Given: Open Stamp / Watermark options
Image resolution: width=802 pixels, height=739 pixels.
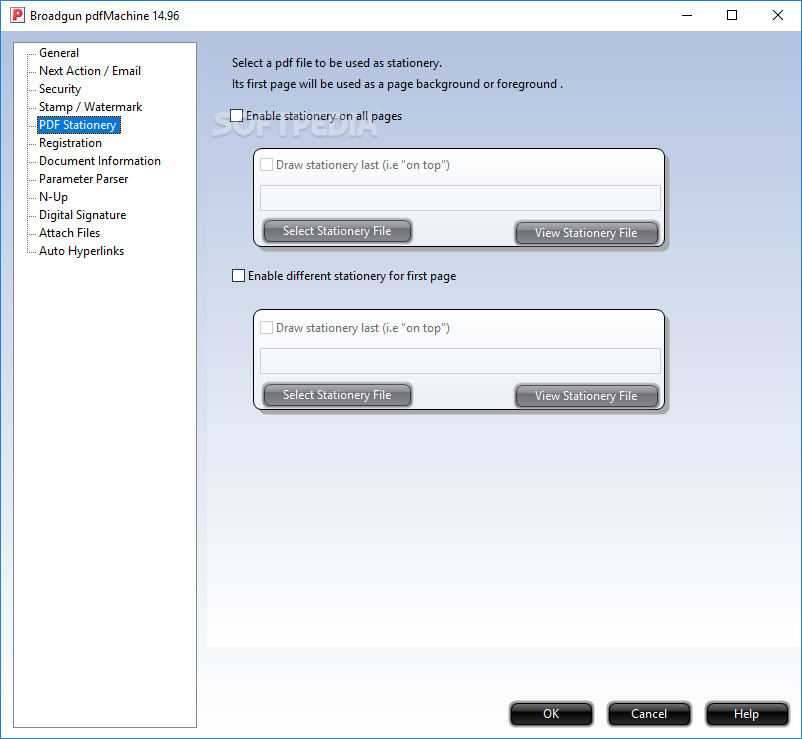Looking at the screenshot, I should [91, 107].
